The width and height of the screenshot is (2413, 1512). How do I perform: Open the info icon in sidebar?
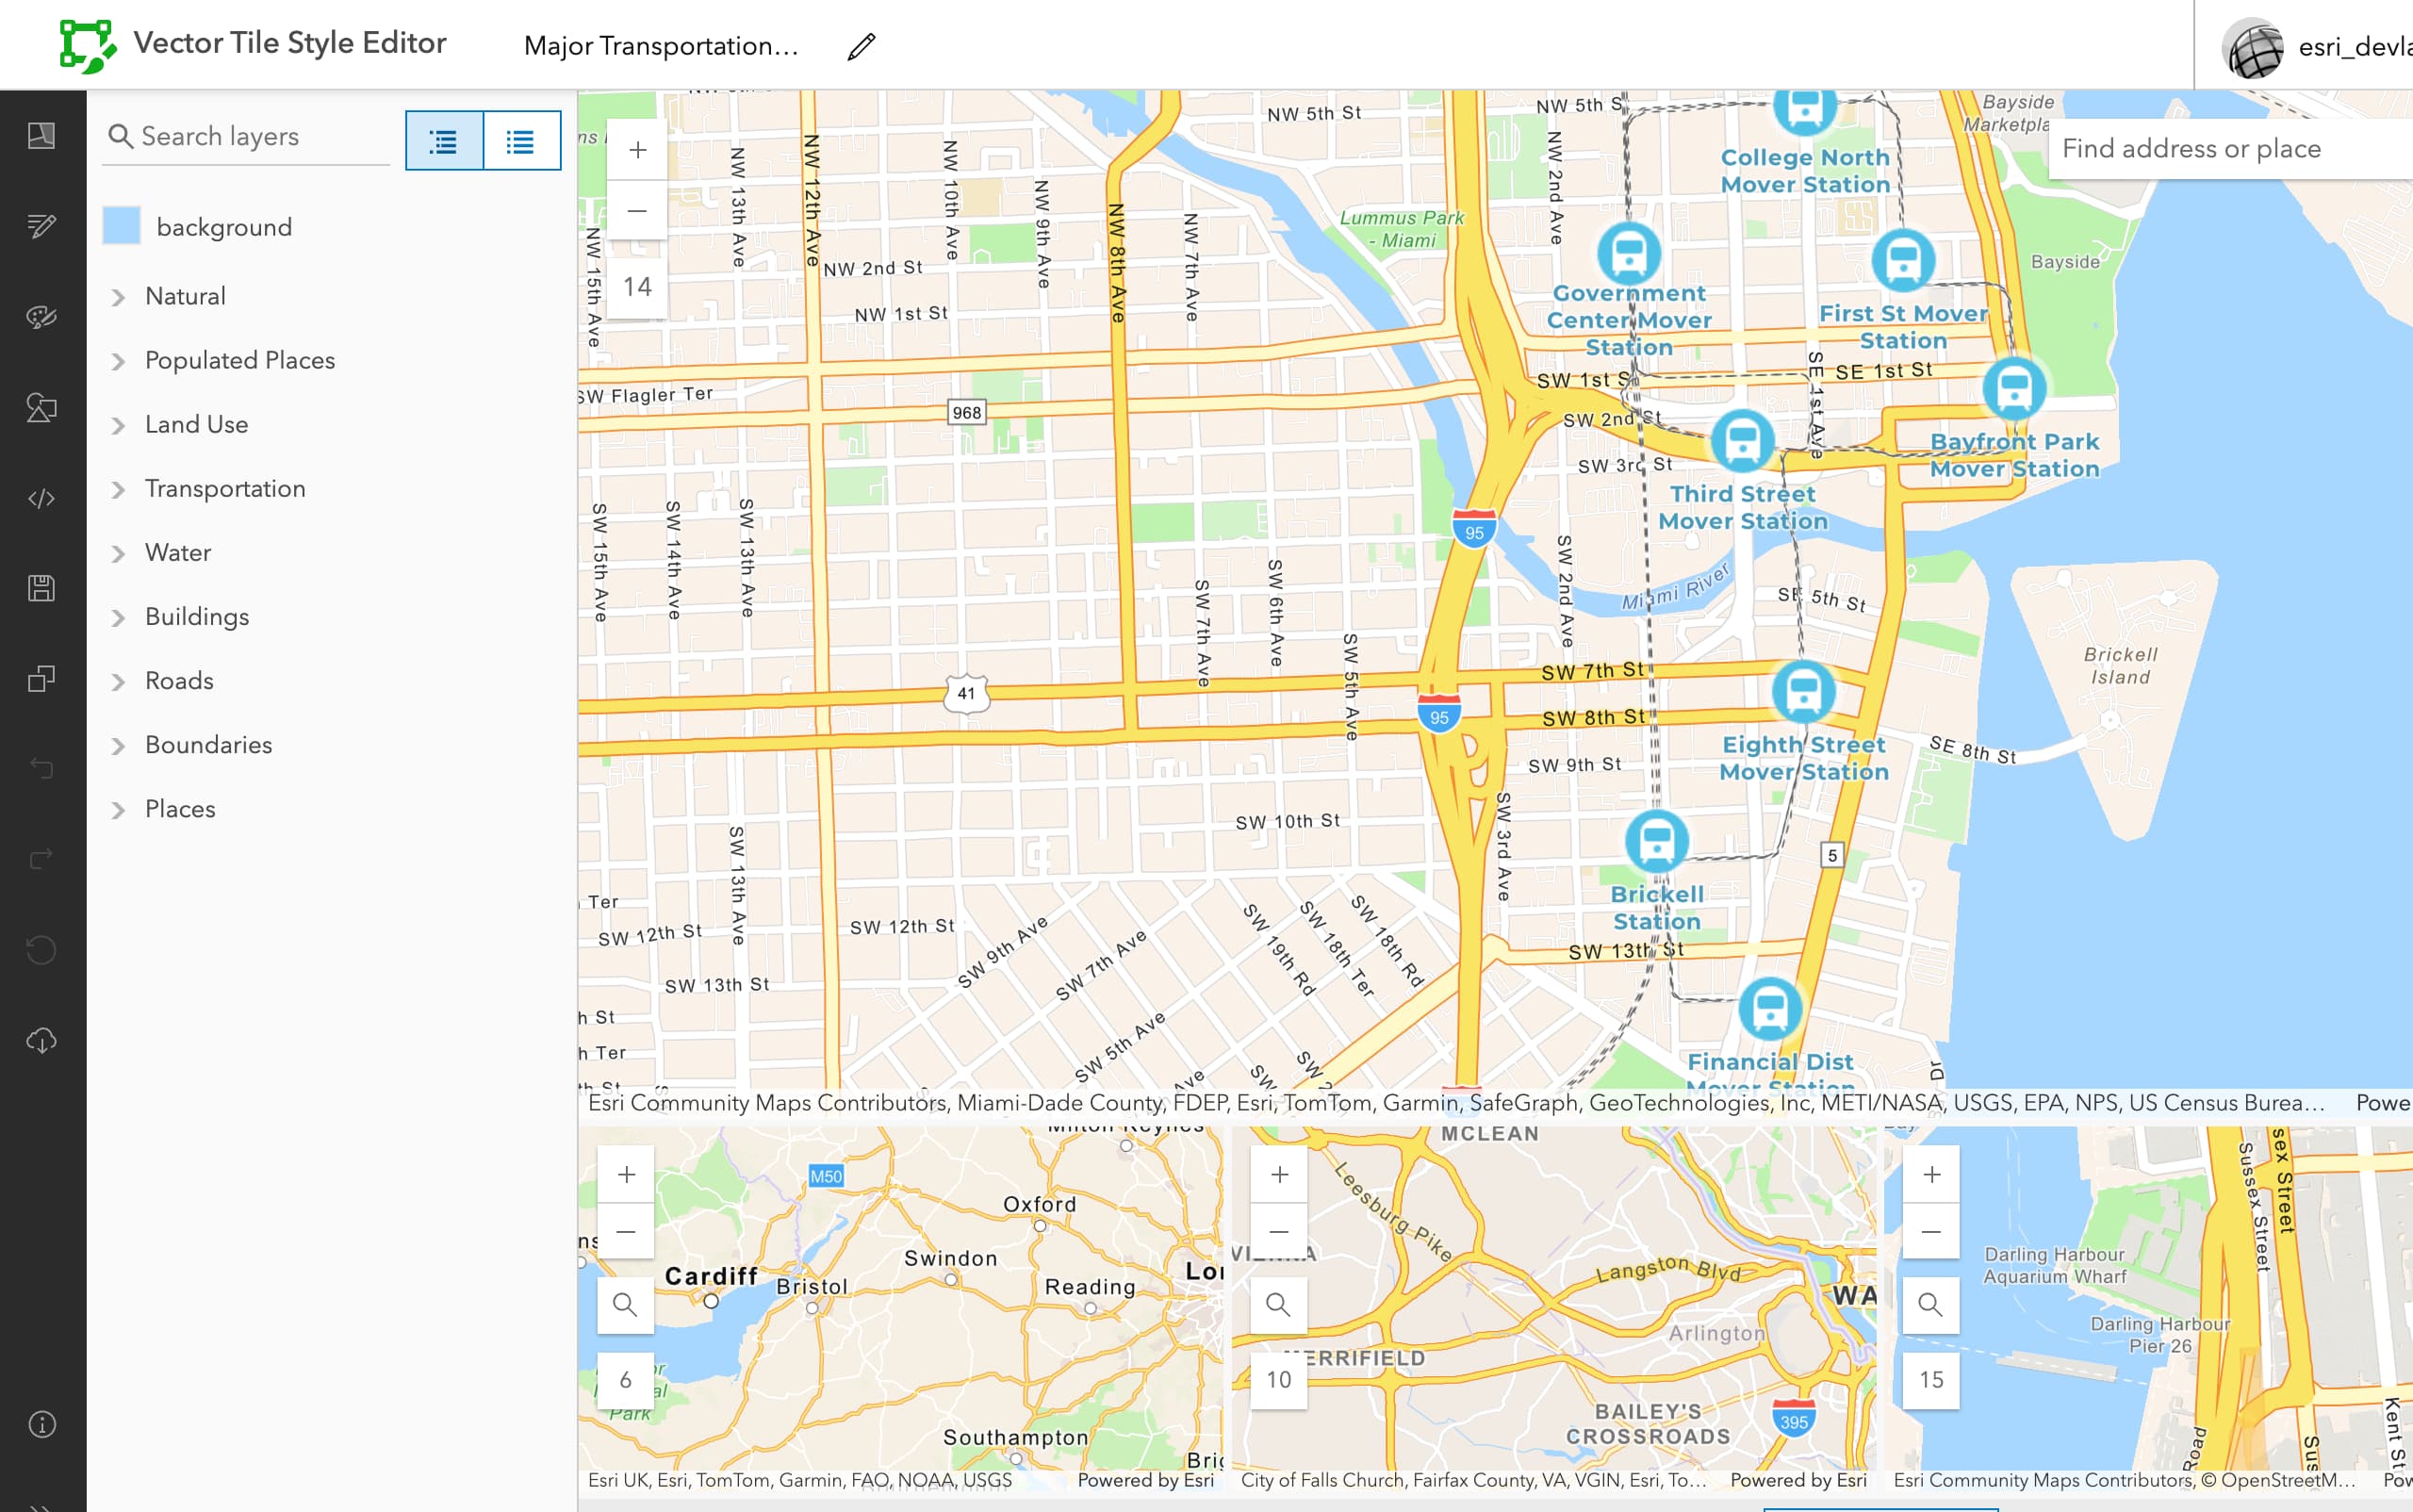point(41,1424)
